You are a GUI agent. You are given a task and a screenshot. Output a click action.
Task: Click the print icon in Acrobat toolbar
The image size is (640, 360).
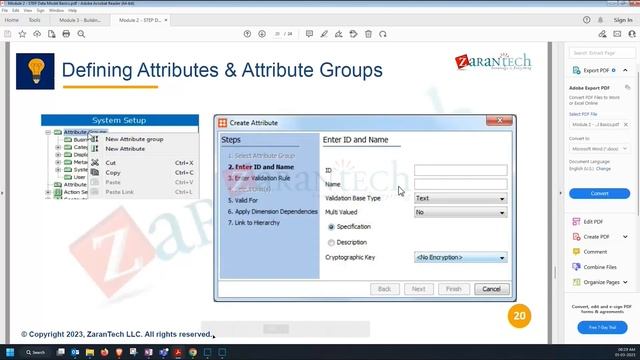66,34
